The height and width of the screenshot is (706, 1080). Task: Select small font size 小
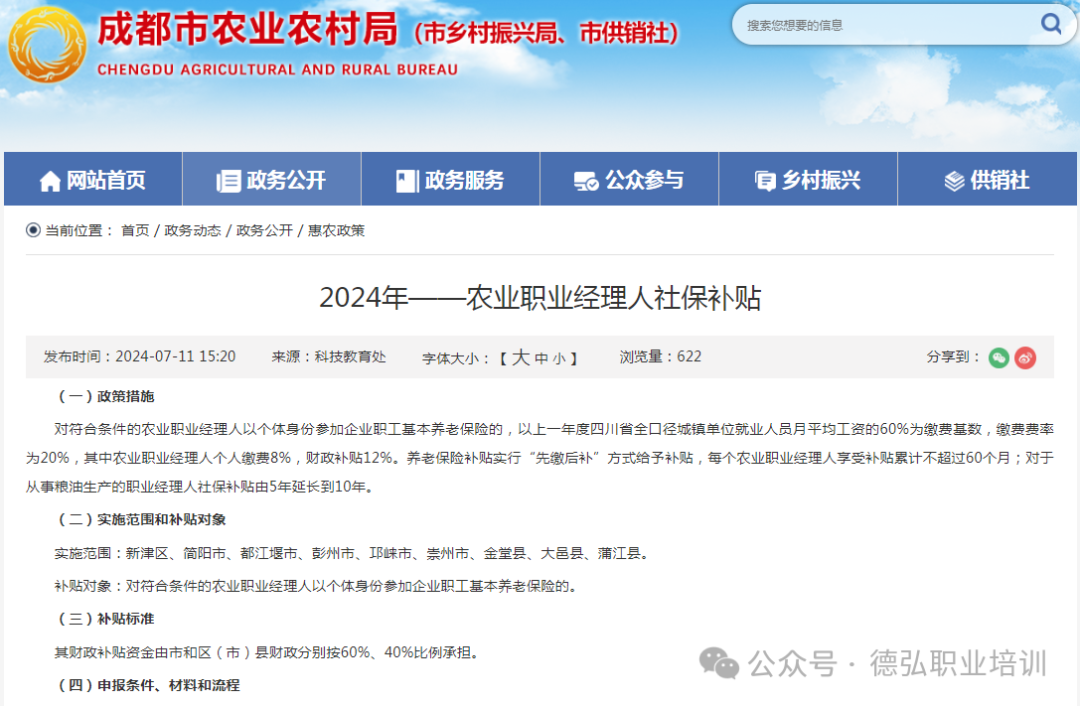[x=558, y=358]
